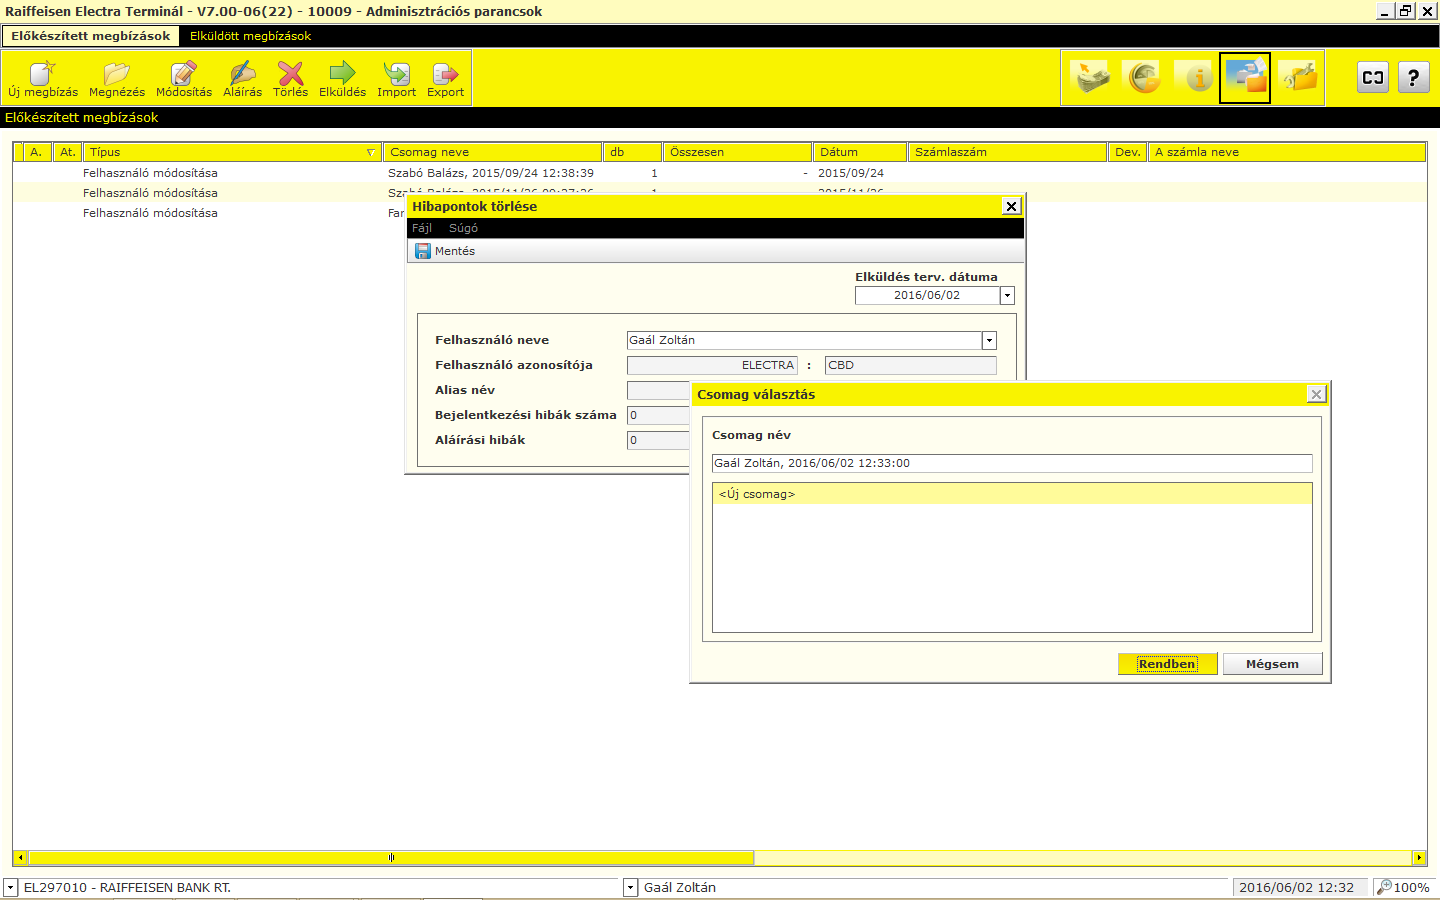Click the Import toolbar icon

pyautogui.click(x=396, y=73)
